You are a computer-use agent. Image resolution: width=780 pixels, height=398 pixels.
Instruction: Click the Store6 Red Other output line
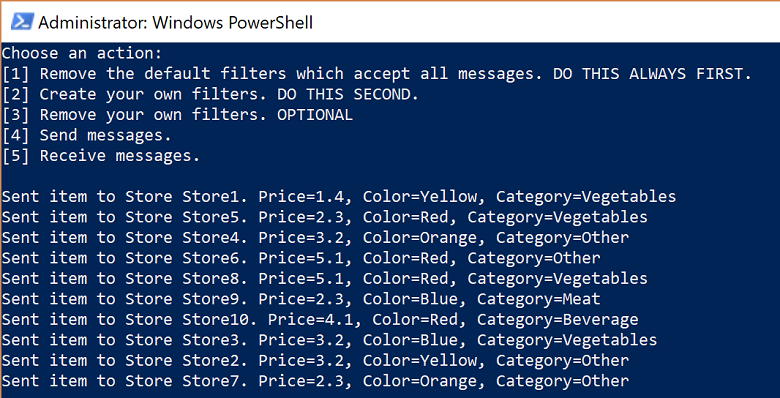click(x=301, y=258)
